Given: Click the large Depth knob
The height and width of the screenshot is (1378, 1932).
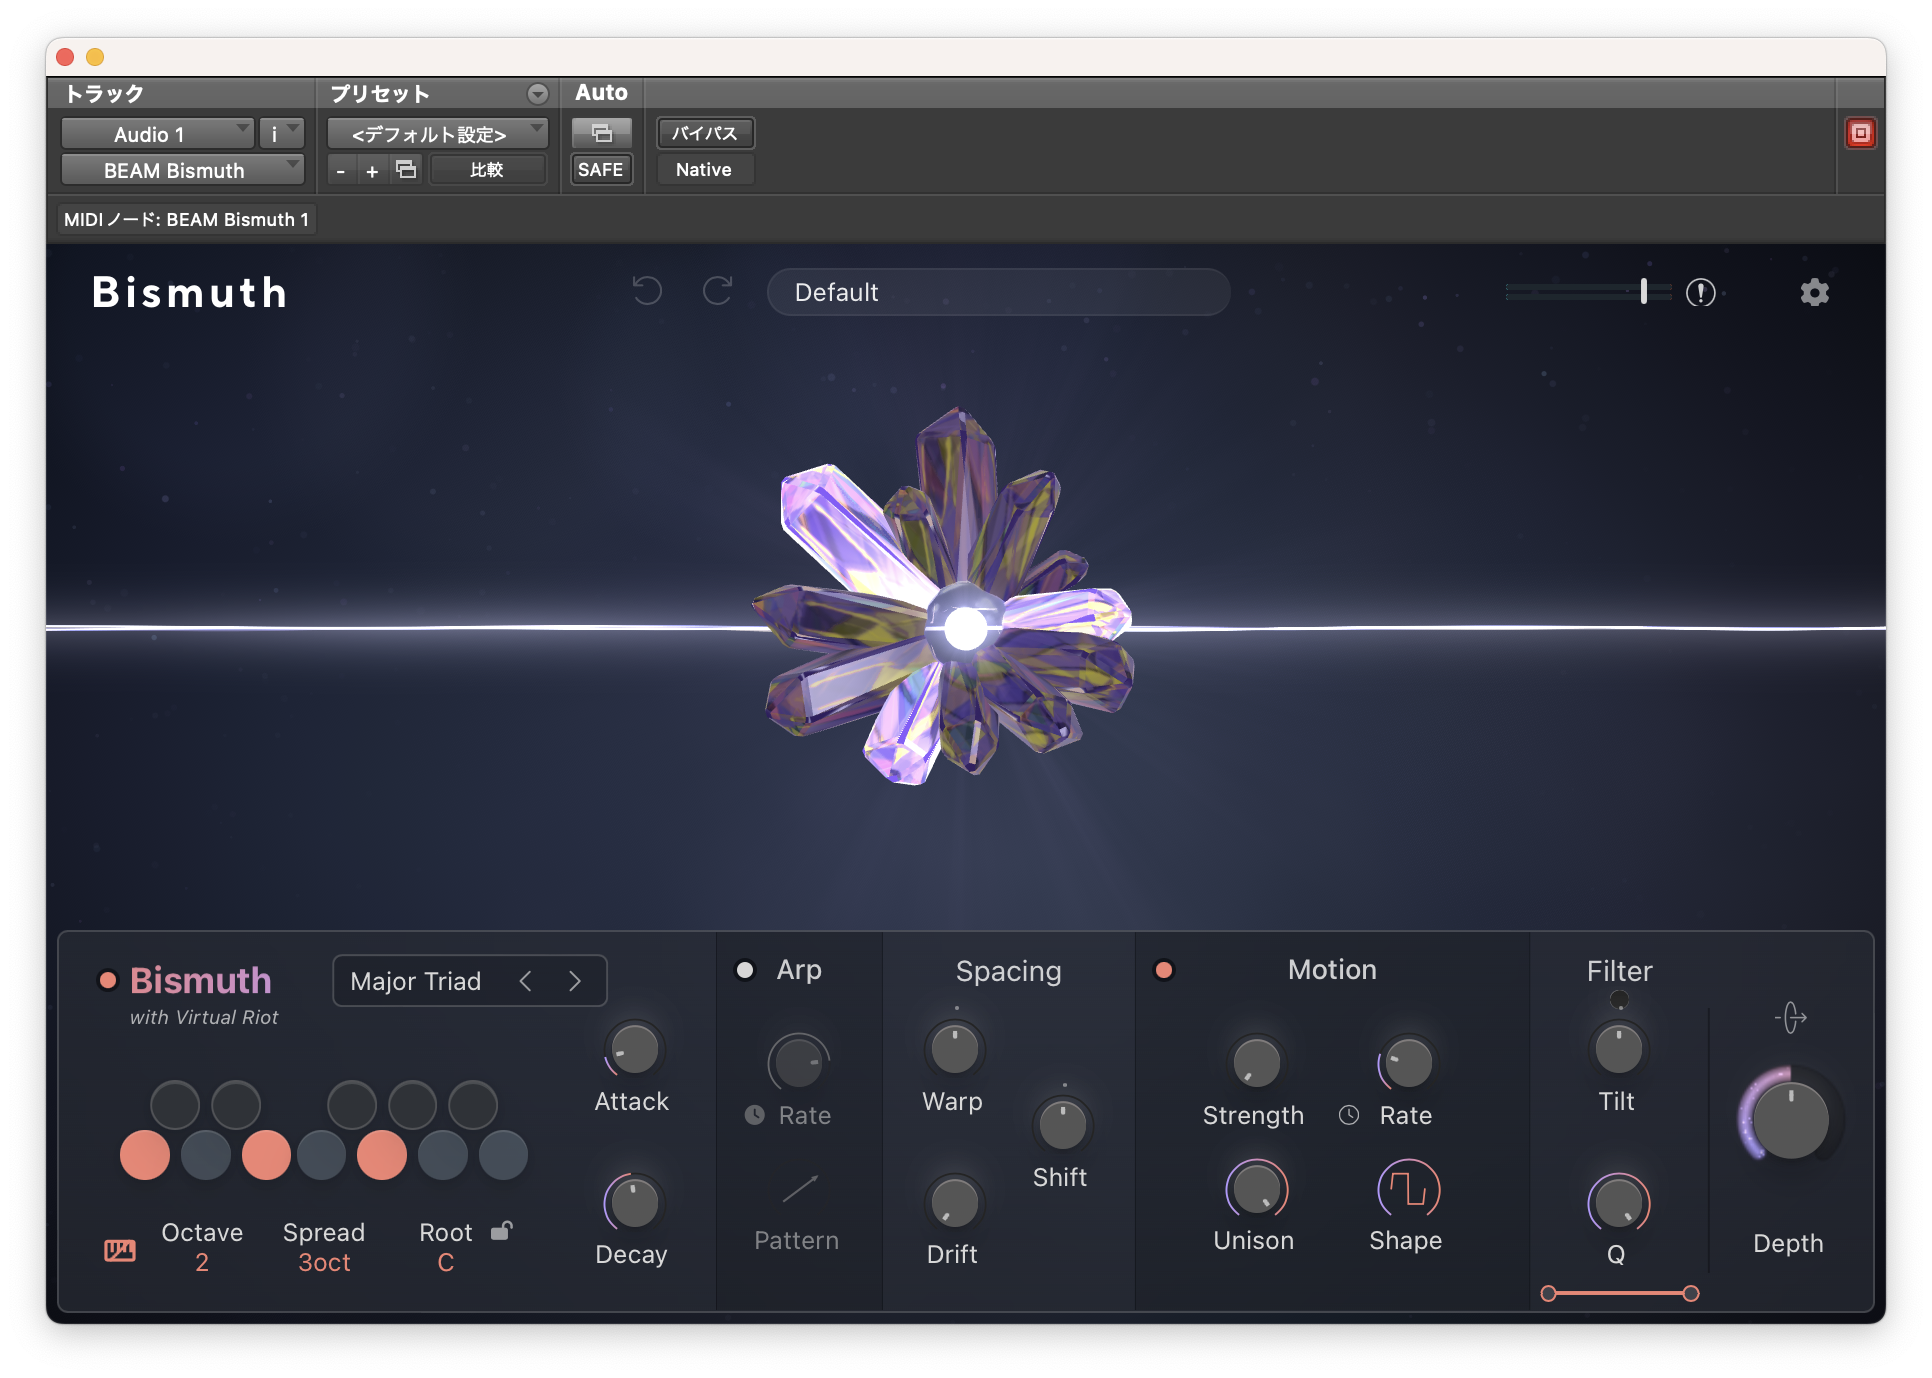Looking at the screenshot, I should (x=1790, y=1118).
